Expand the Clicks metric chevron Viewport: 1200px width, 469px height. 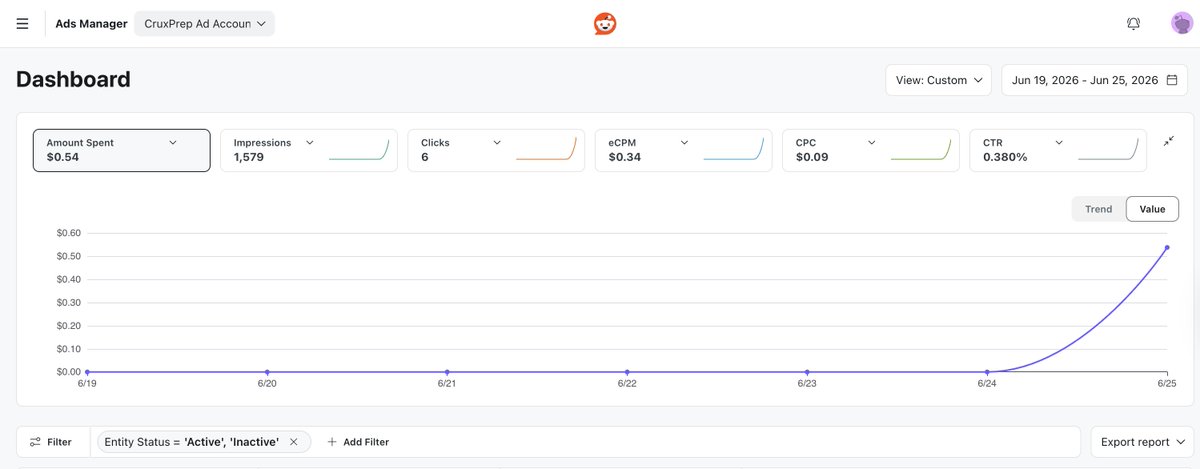[497, 143]
